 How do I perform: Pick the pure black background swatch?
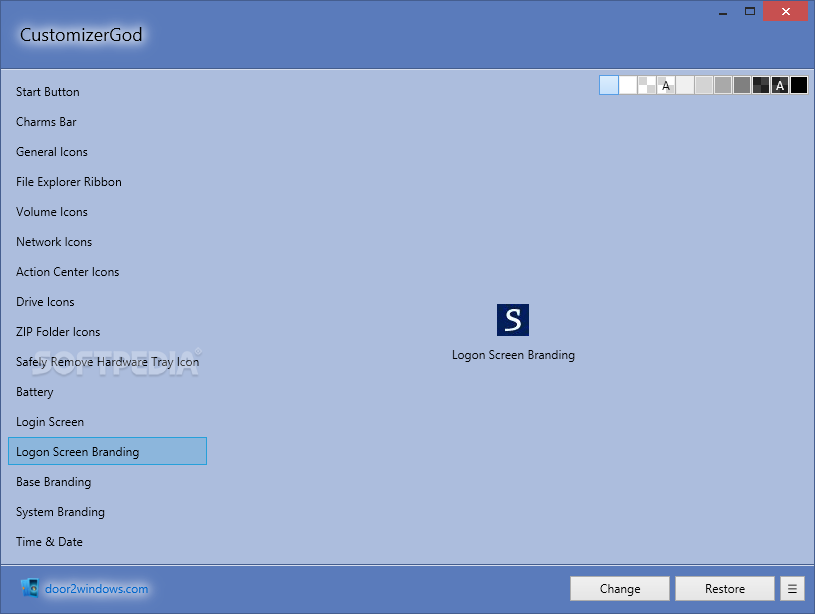point(799,85)
